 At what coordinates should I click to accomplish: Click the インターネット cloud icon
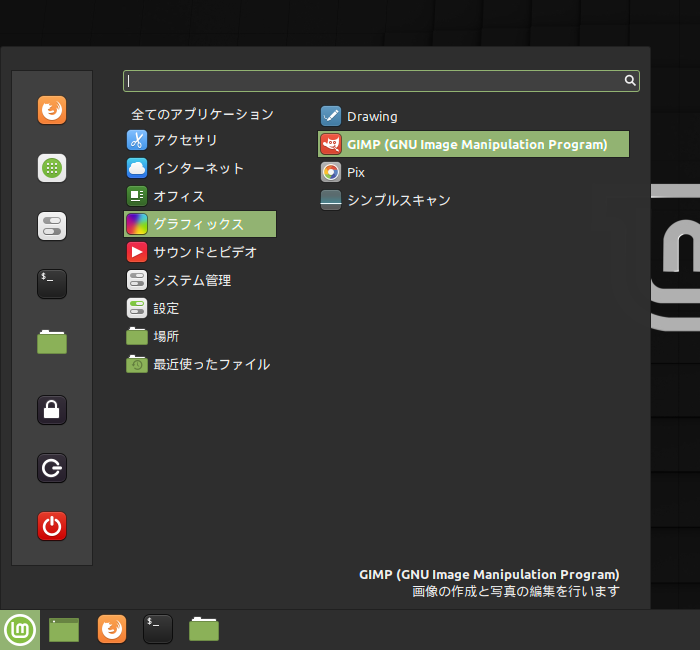coord(137,168)
